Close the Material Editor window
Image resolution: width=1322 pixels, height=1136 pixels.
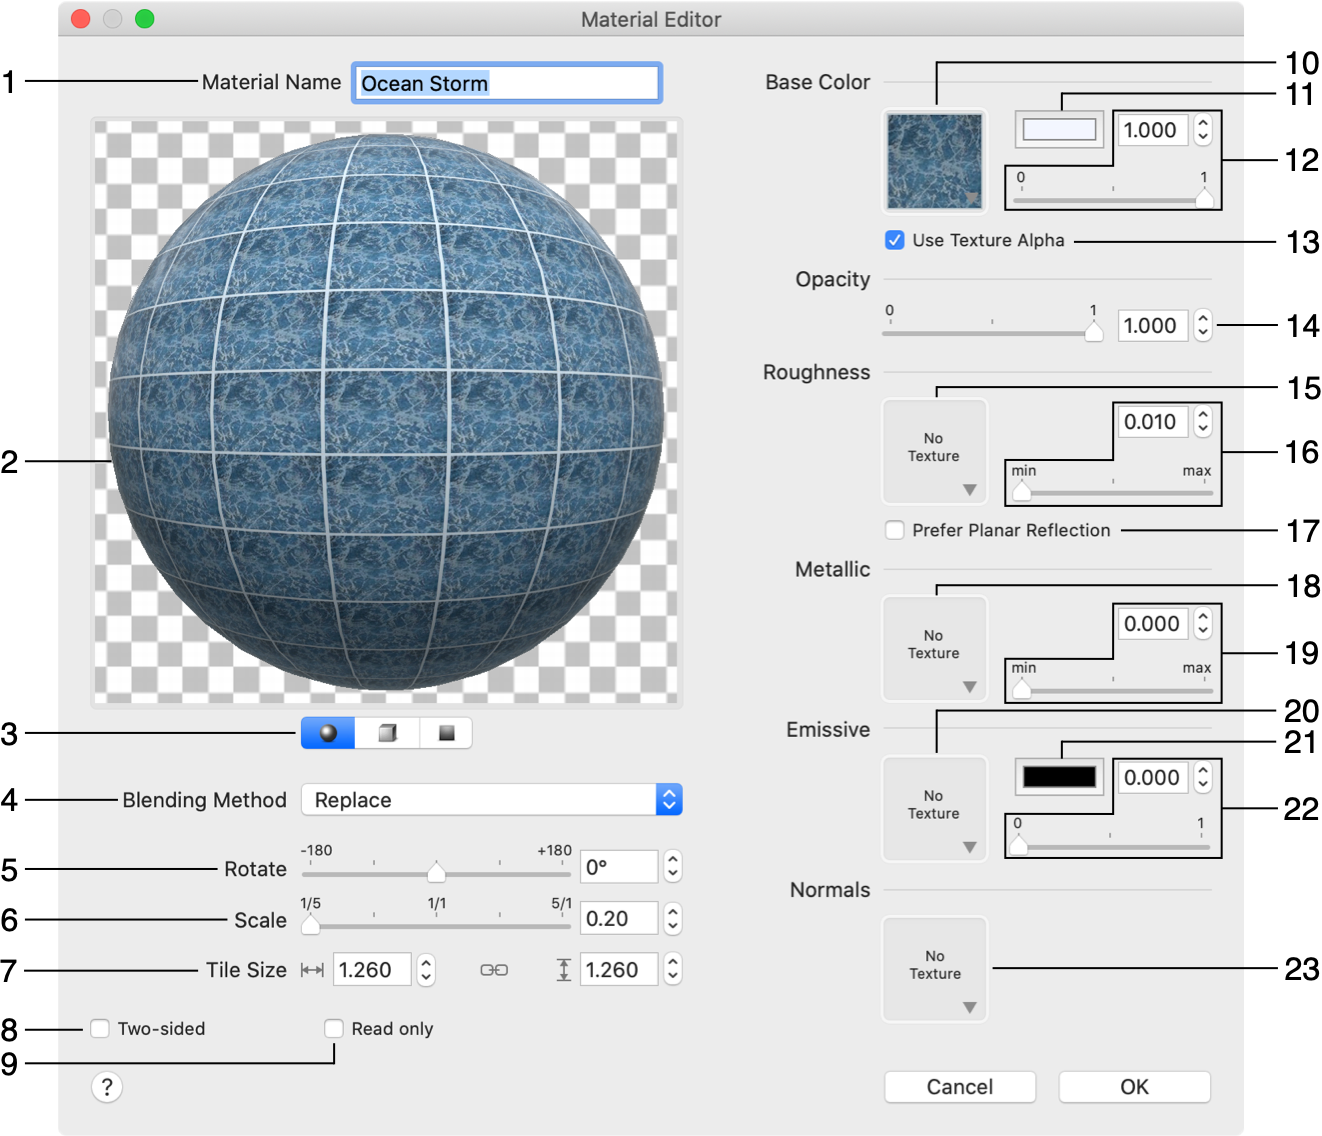click(81, 19)
